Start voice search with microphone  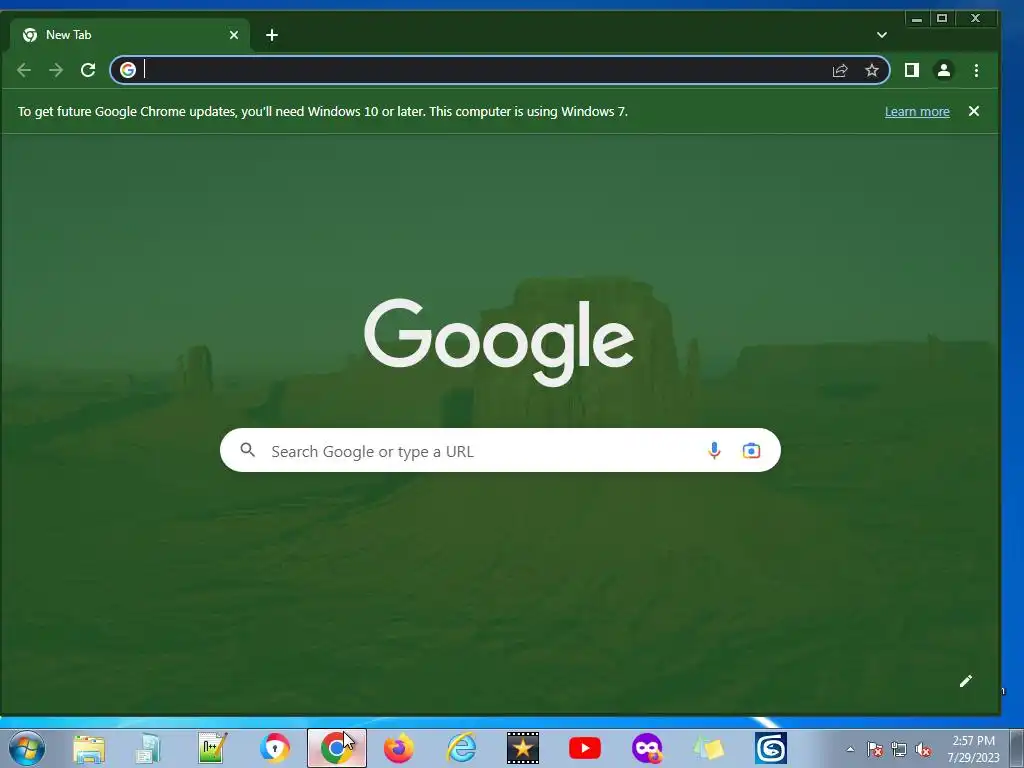point(714,451)
